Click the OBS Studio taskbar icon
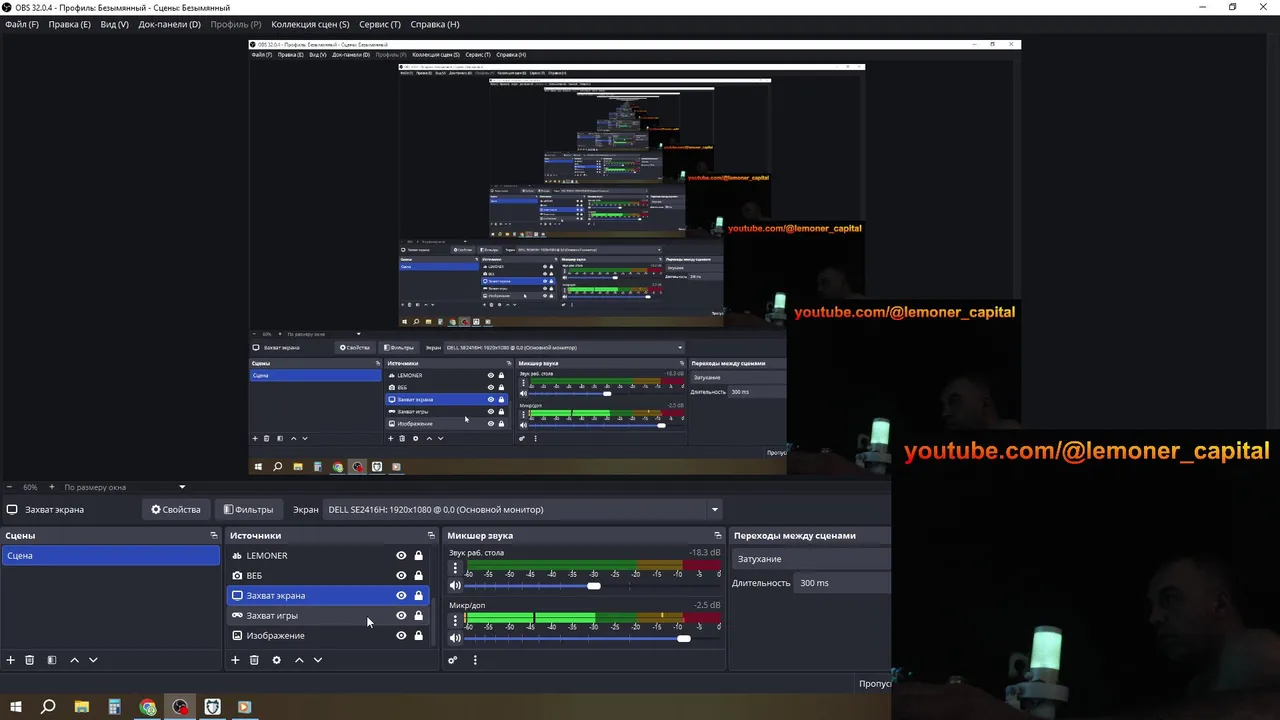This screenshot has height=720, width=1280. [180, 707]
